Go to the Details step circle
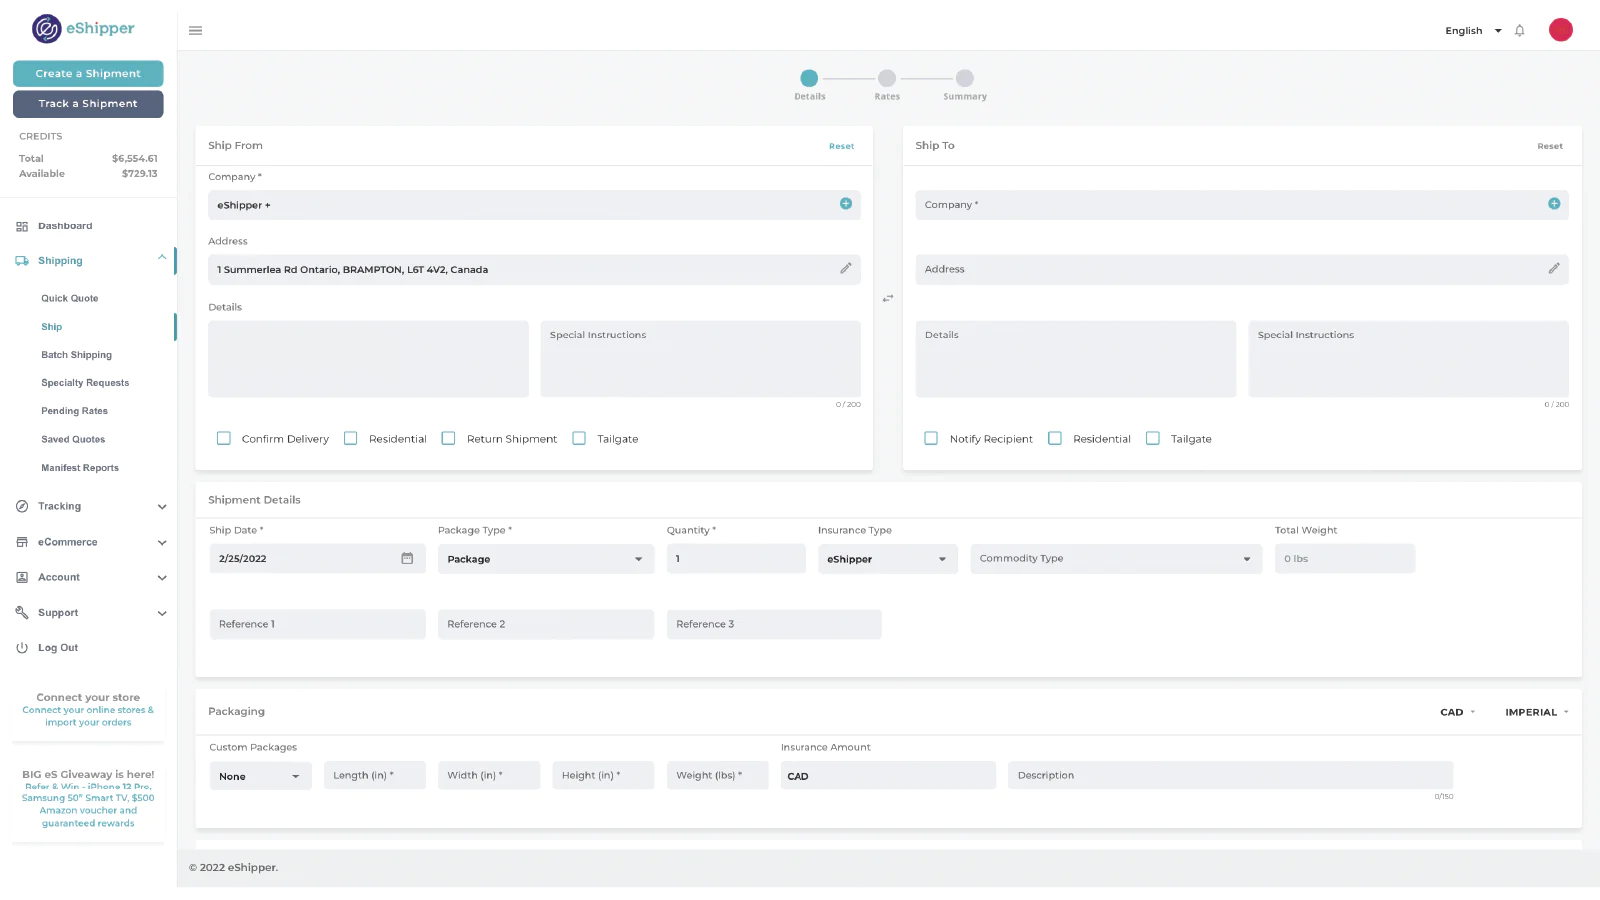The height and width of the screenshot is (900, 1600). (x=809, y=78)
